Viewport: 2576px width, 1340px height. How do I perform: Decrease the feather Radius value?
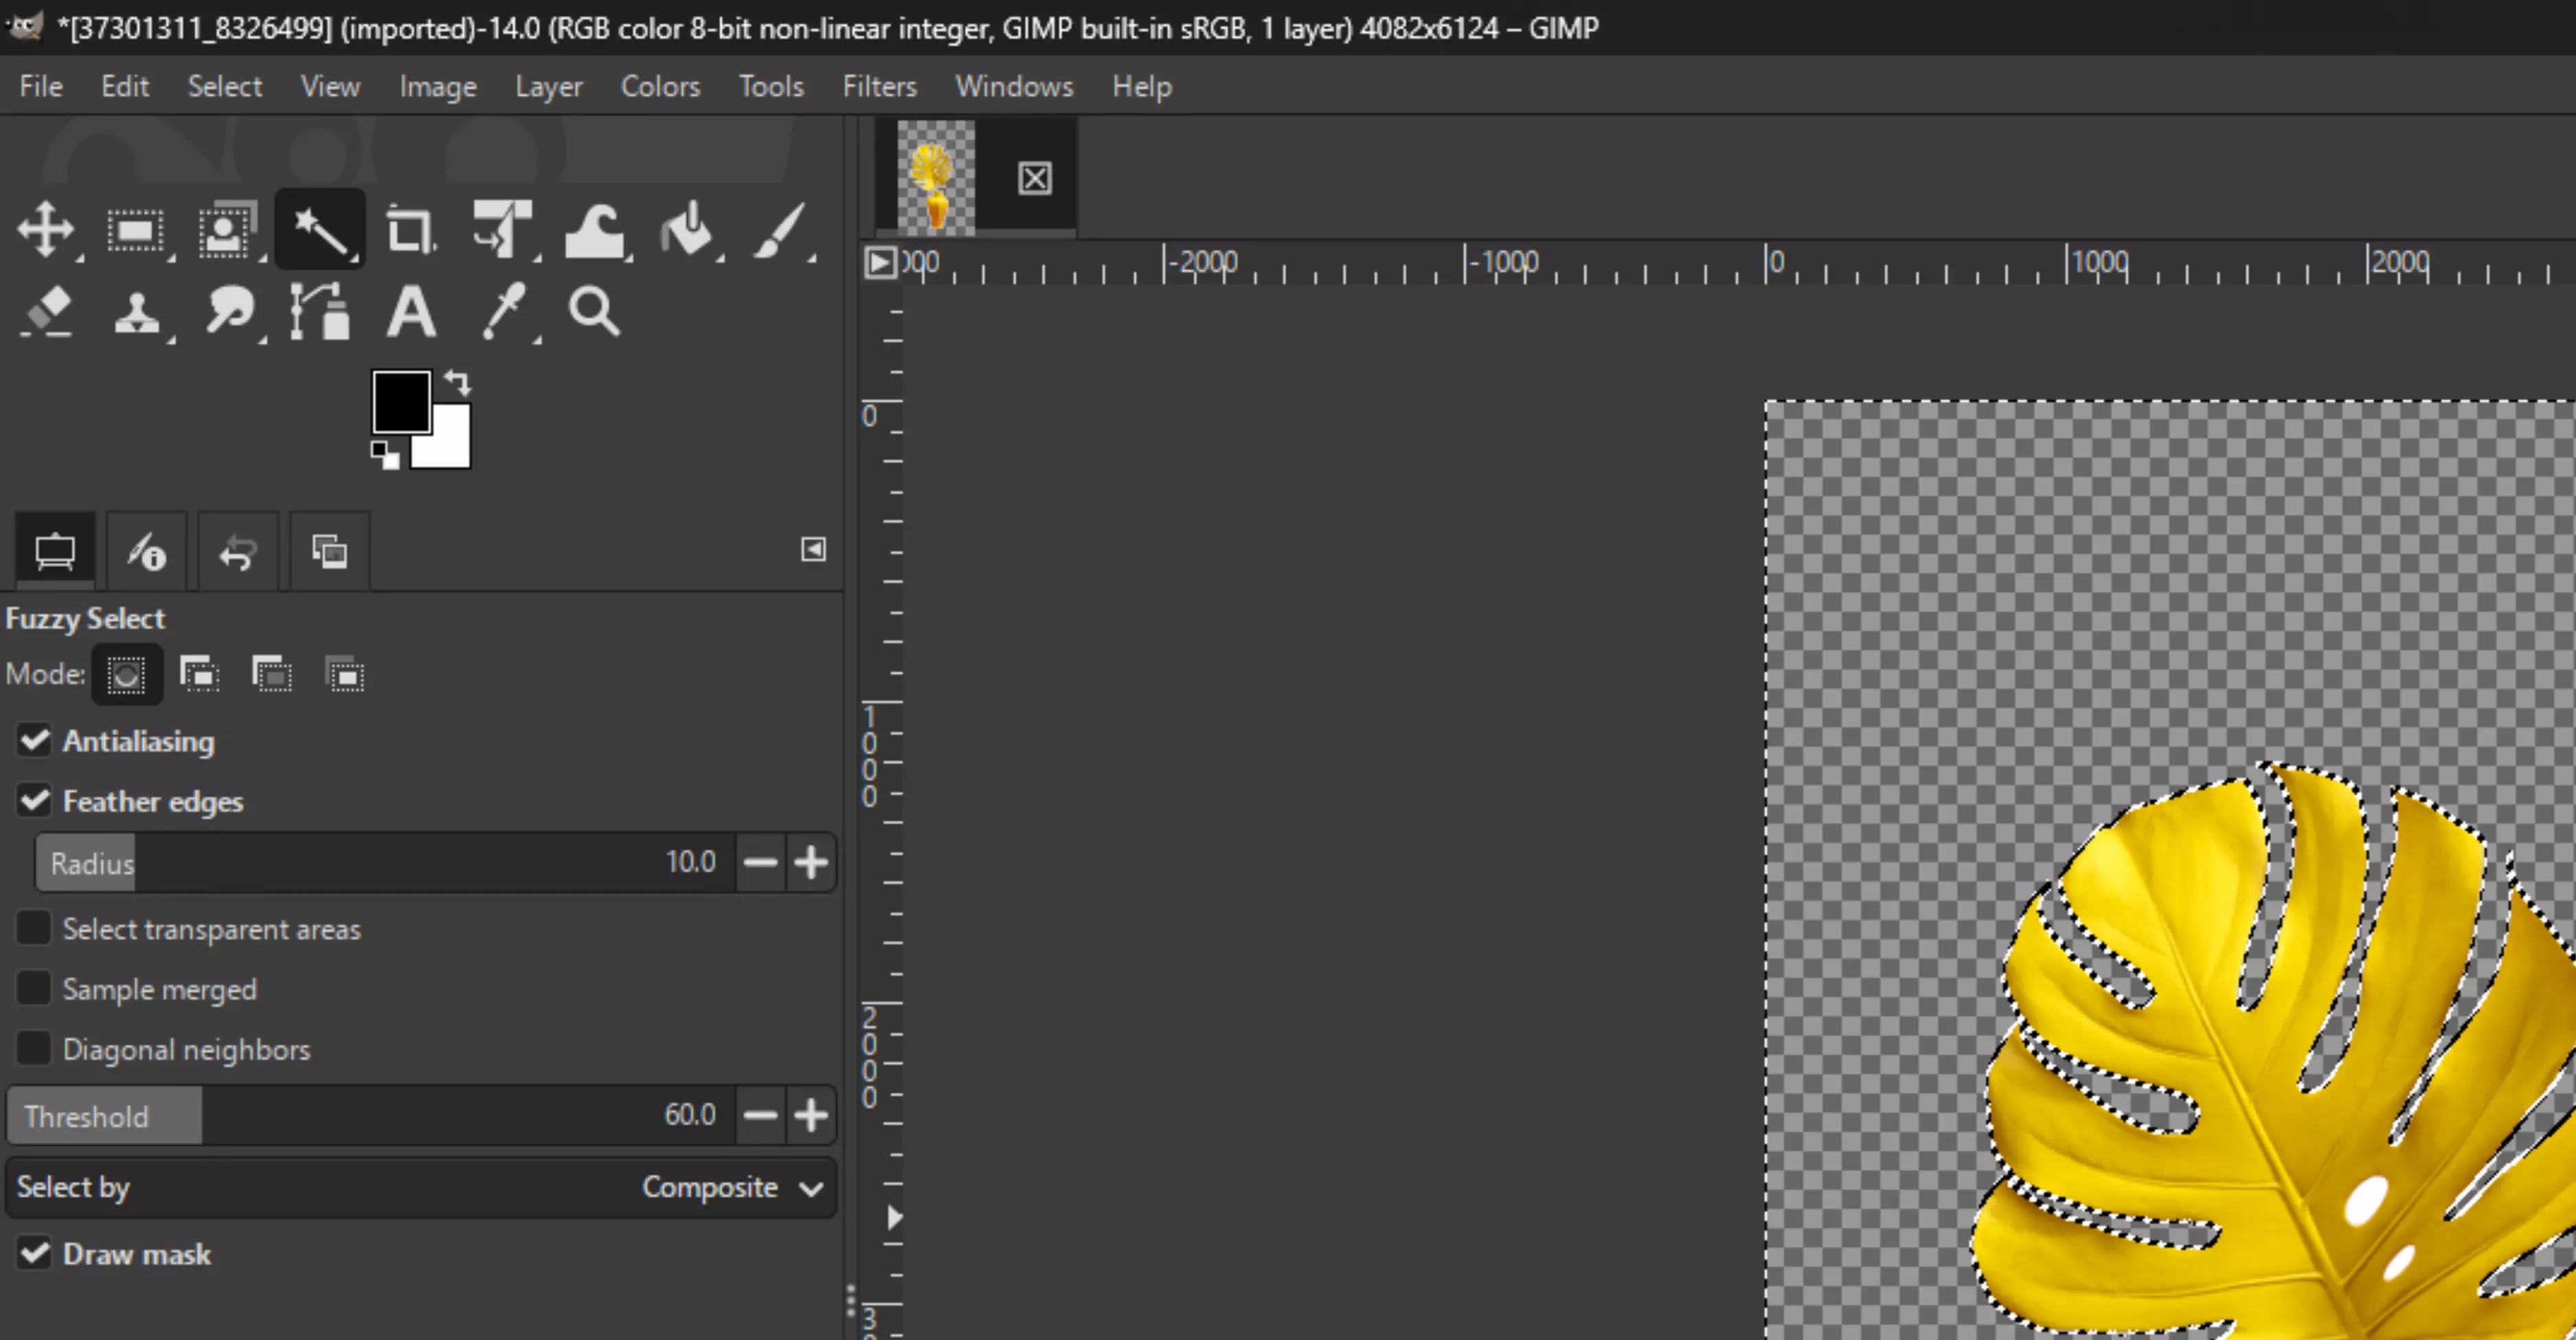pos(761,862)
